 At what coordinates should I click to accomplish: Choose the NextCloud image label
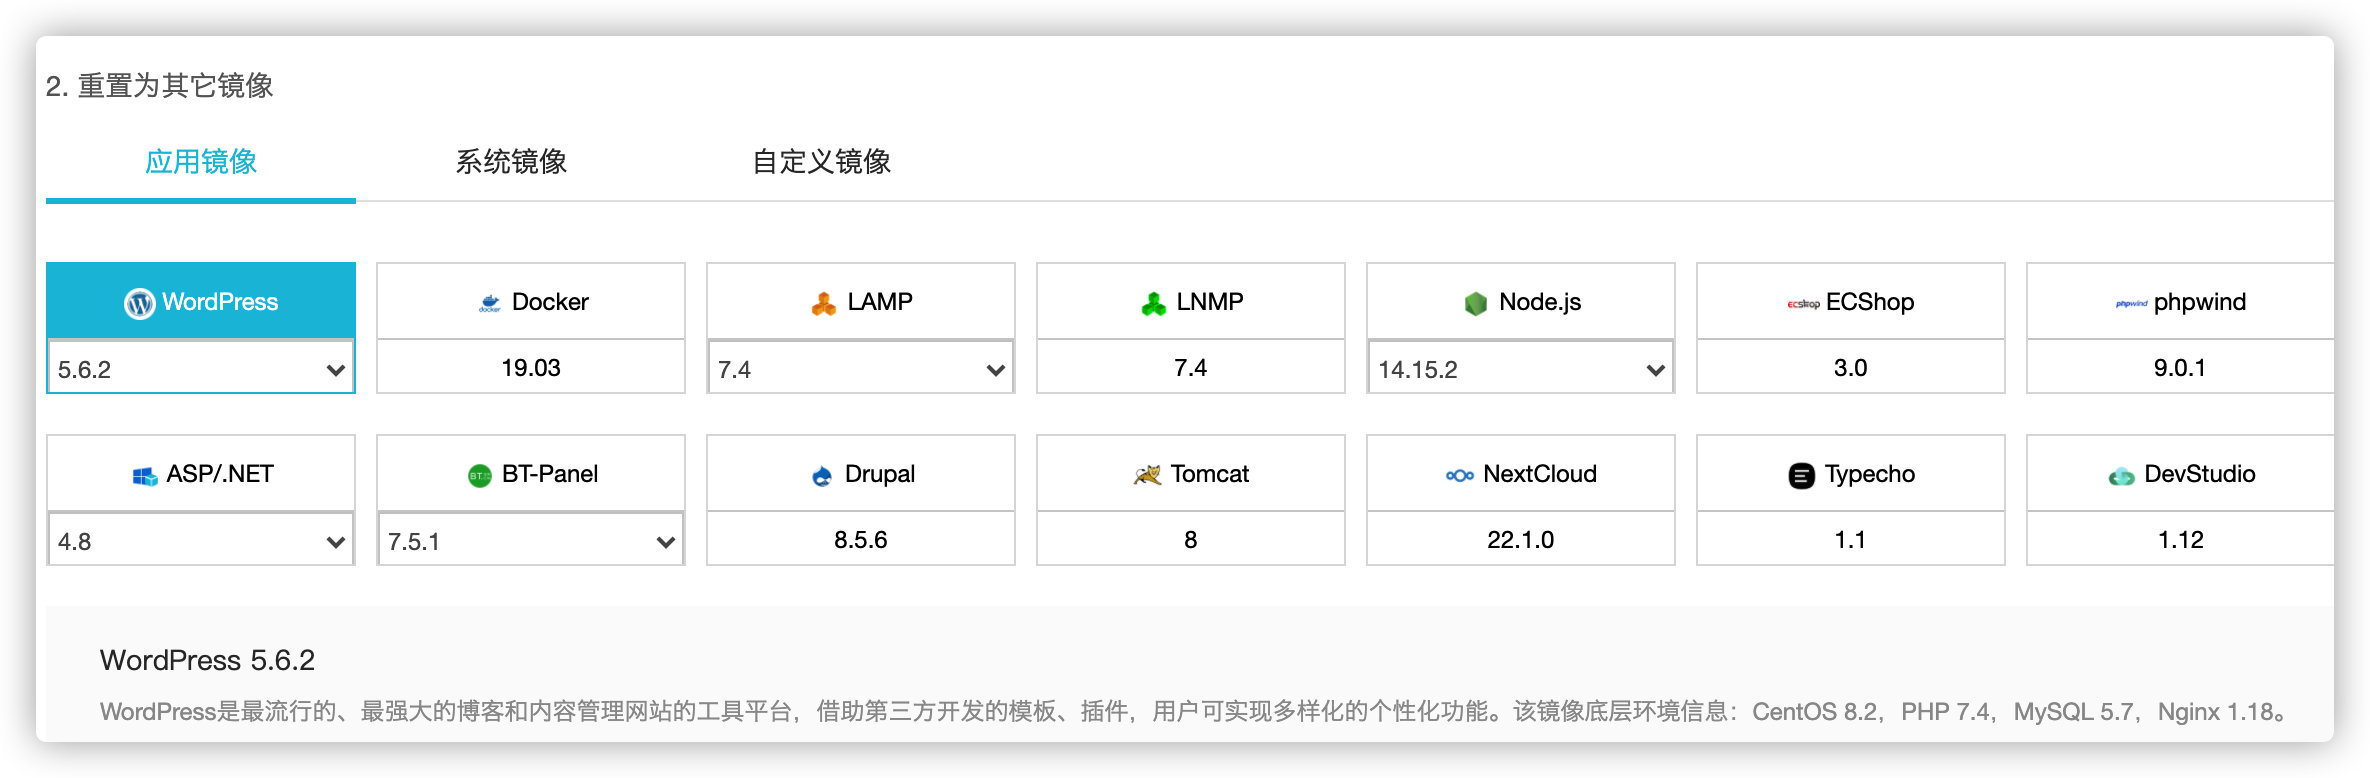point(1540,474)
